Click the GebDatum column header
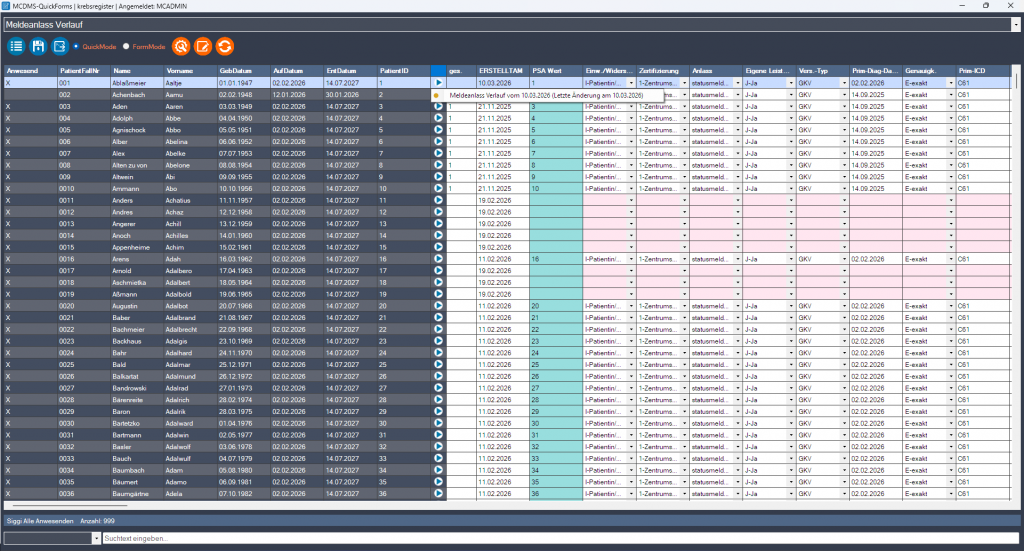This screenshot has width=1024, height=551. [x=236, y=71]
